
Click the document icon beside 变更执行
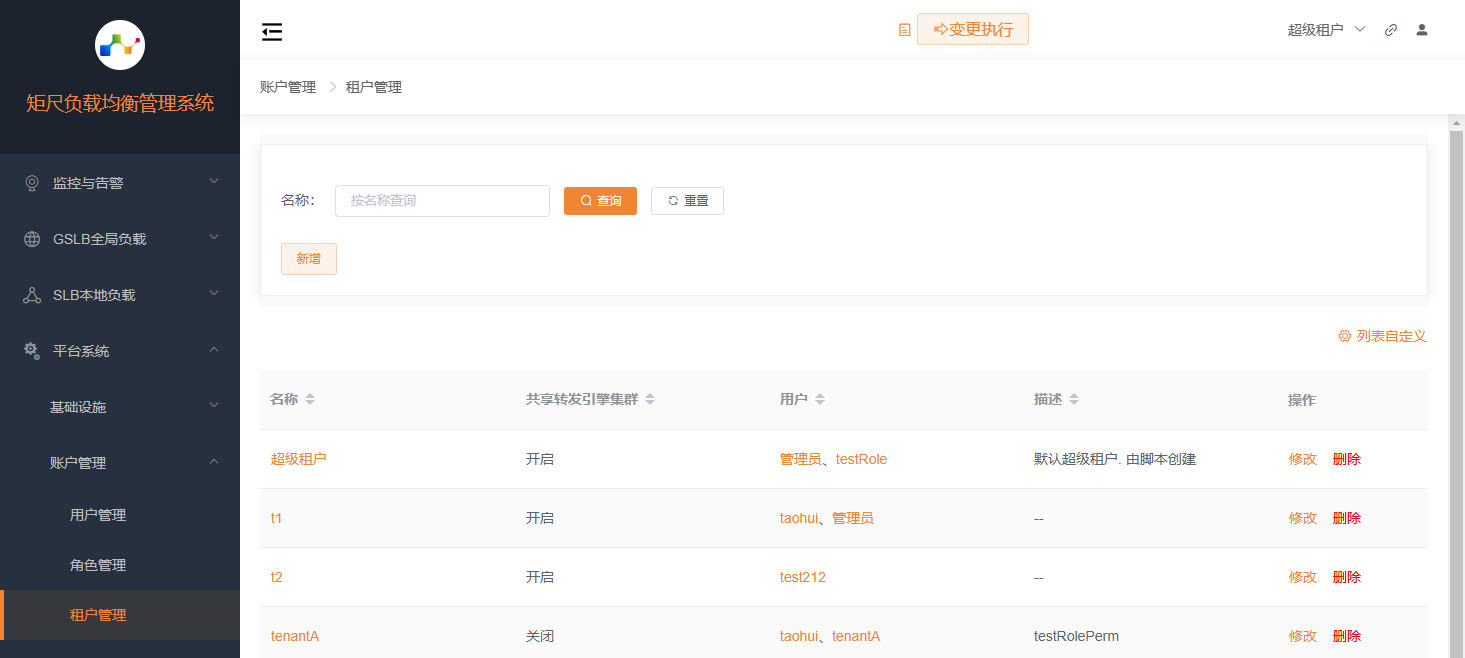[904, 30]
